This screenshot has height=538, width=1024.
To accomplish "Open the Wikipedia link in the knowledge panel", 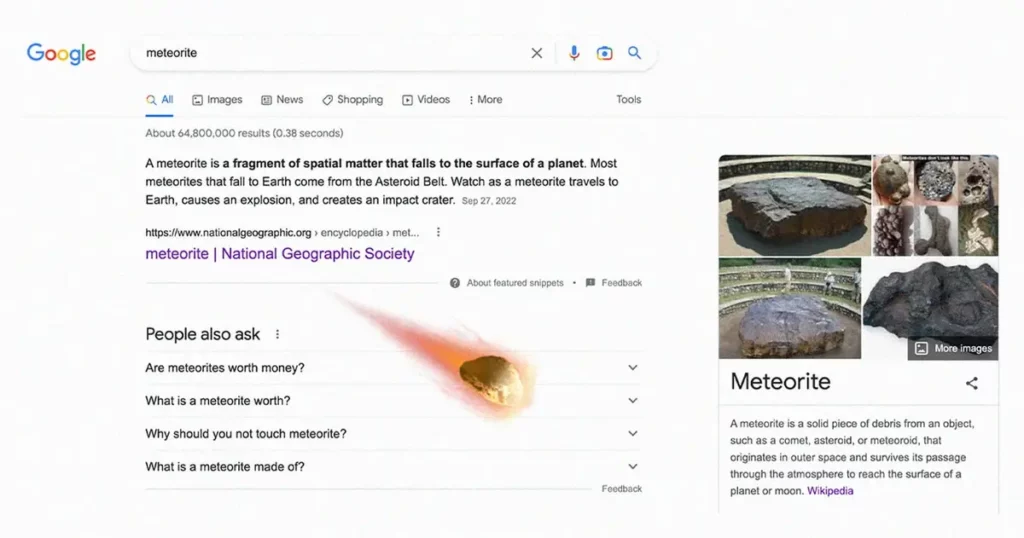I will point(830,491).
